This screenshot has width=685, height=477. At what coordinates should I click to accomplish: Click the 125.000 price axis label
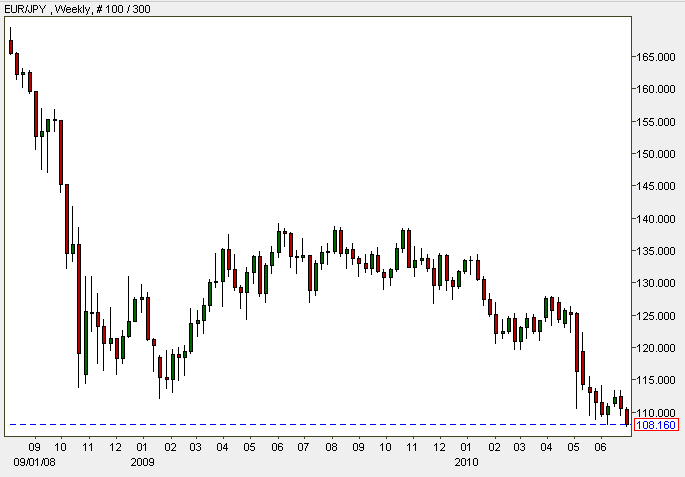tap(656, 316)
